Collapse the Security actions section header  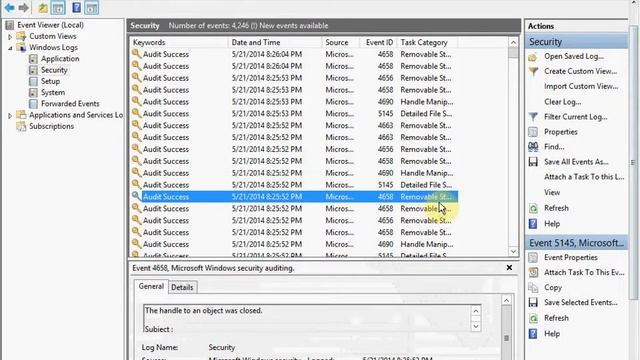point(576,42)
